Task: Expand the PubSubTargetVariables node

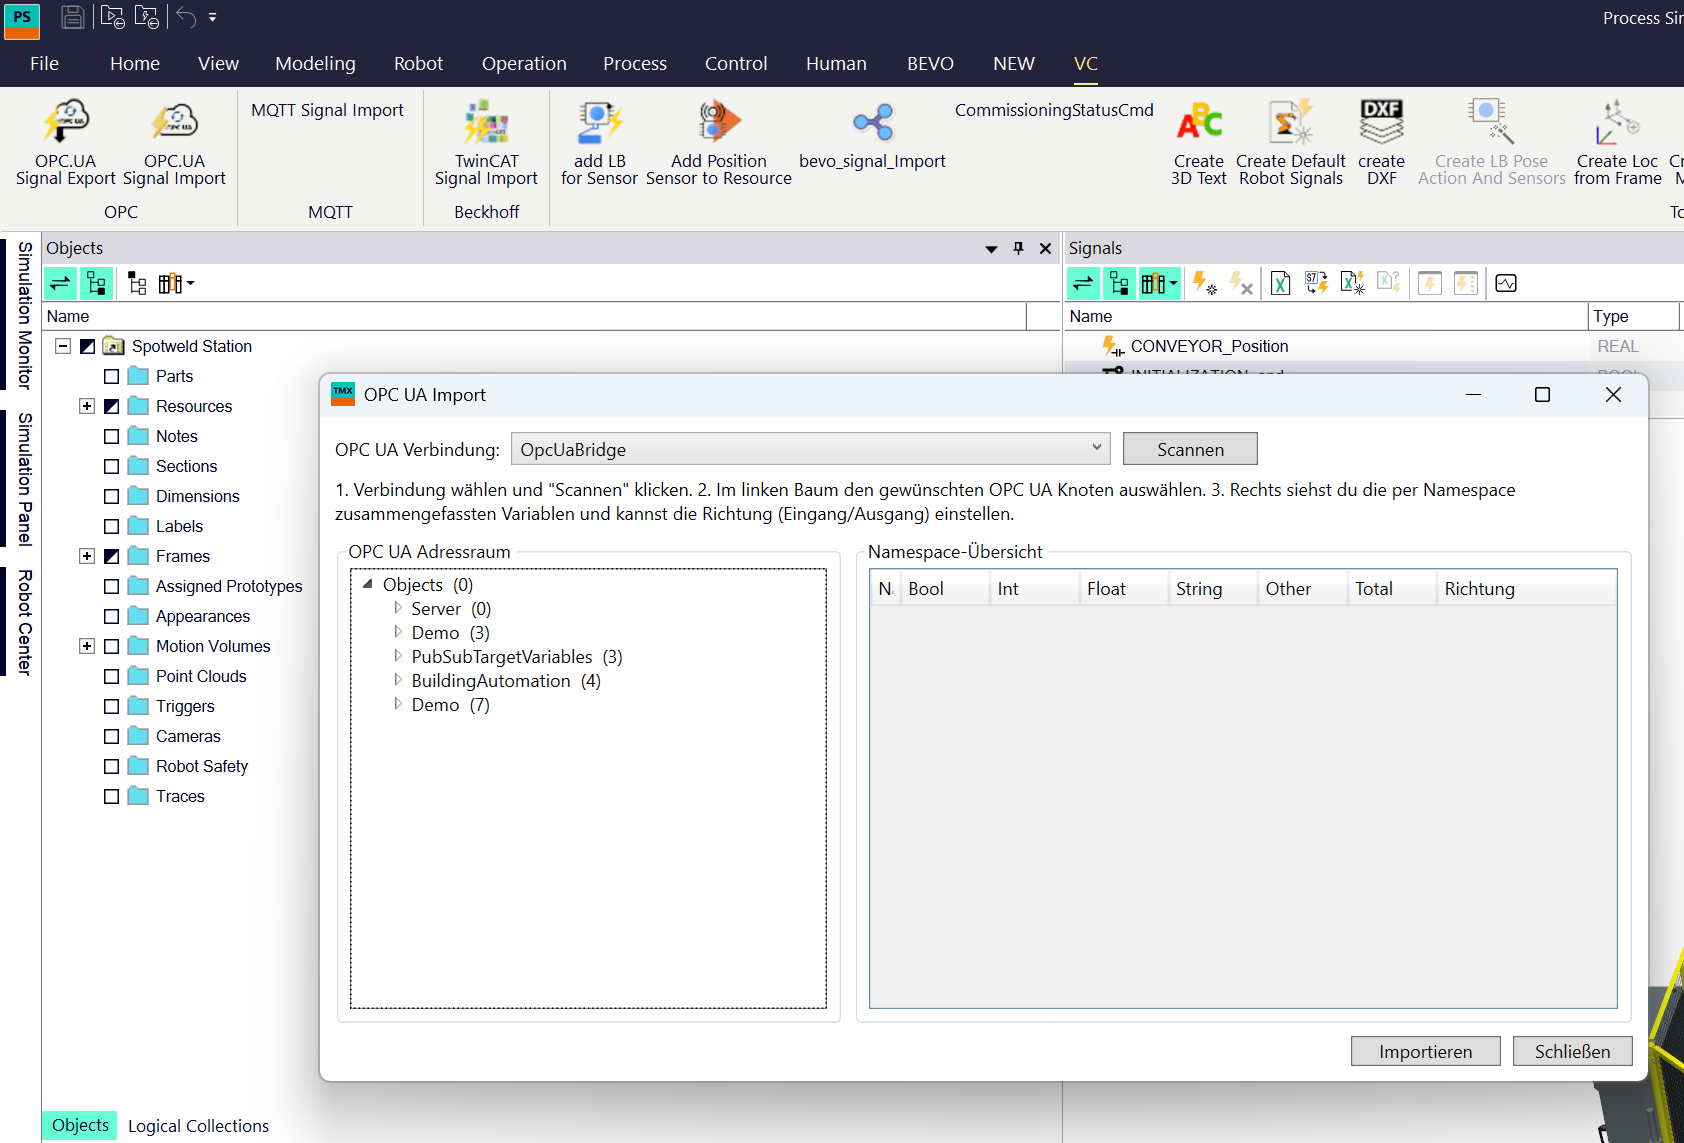Action: tap(398, 656)
